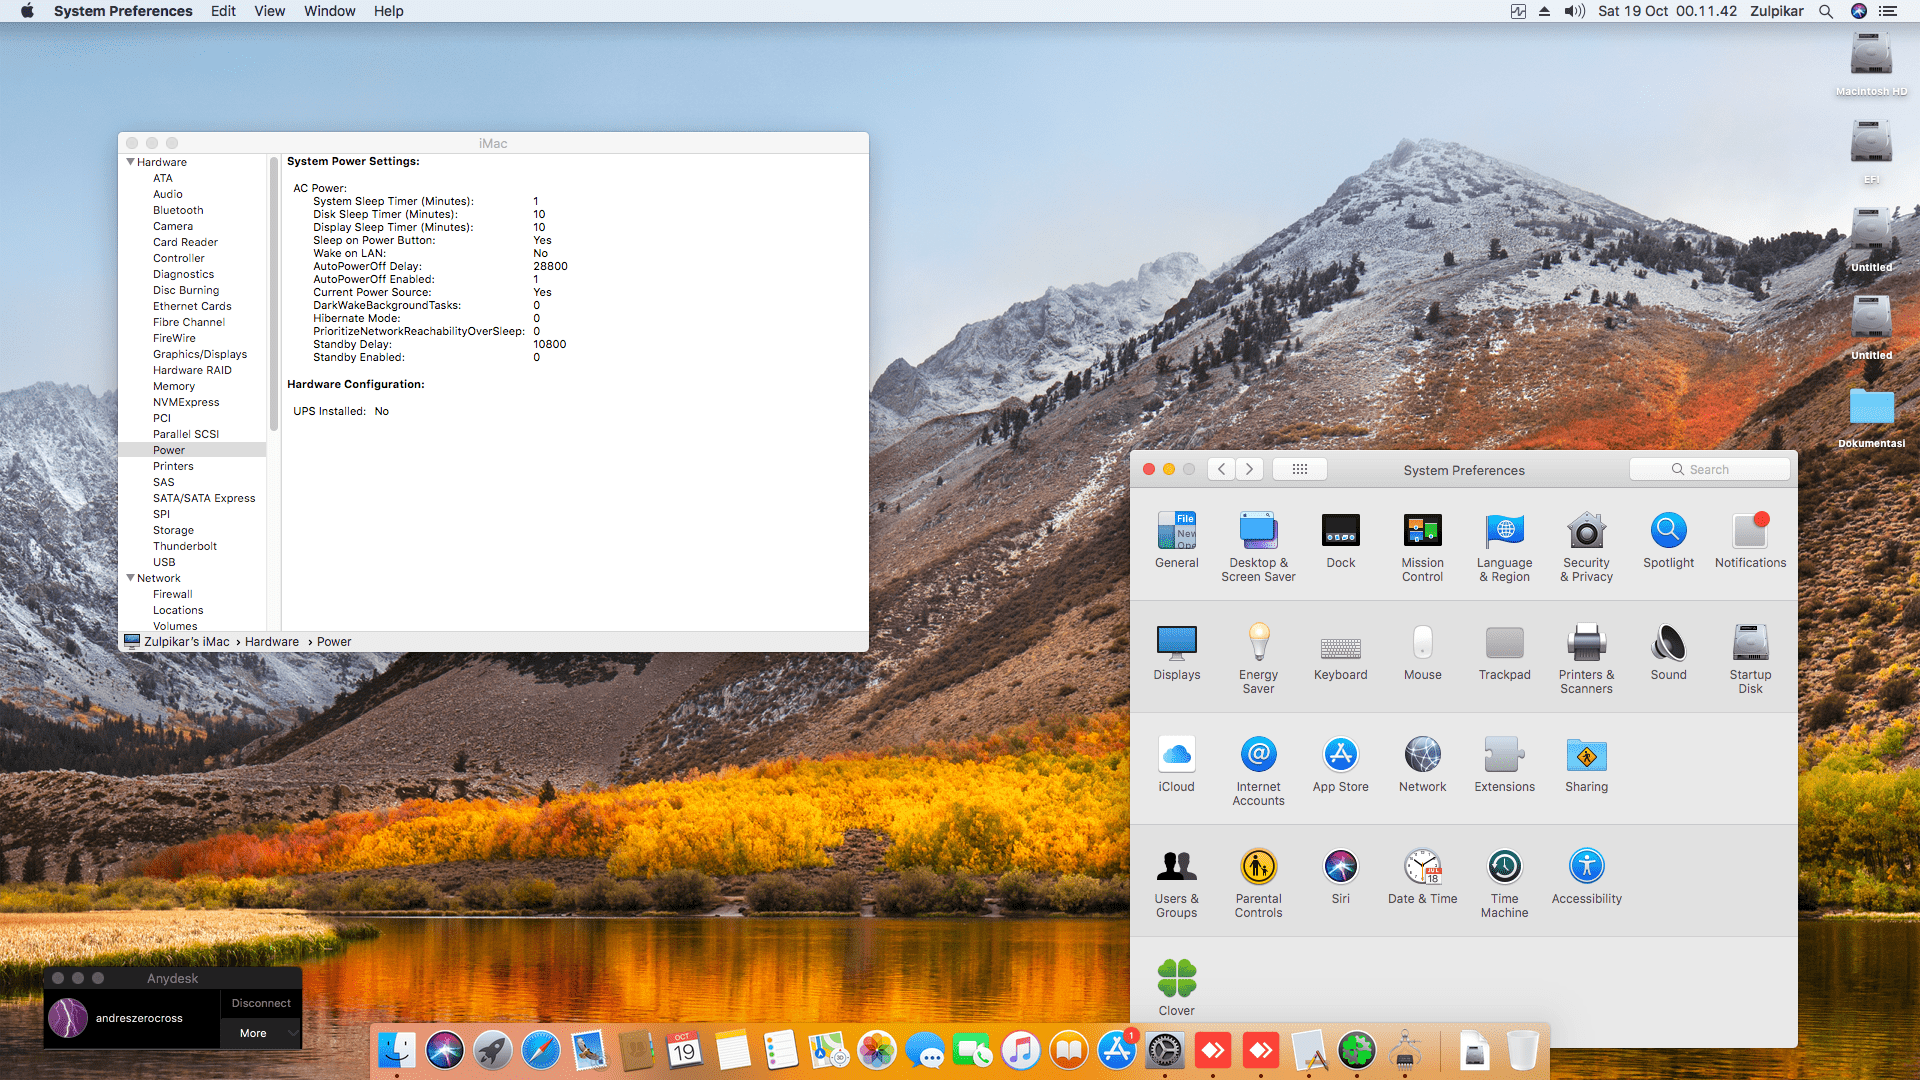Select Bluetooth in the Hardware list
Image resolution: width=1920 pixels, height=1080 pixels.
[178, 210]
